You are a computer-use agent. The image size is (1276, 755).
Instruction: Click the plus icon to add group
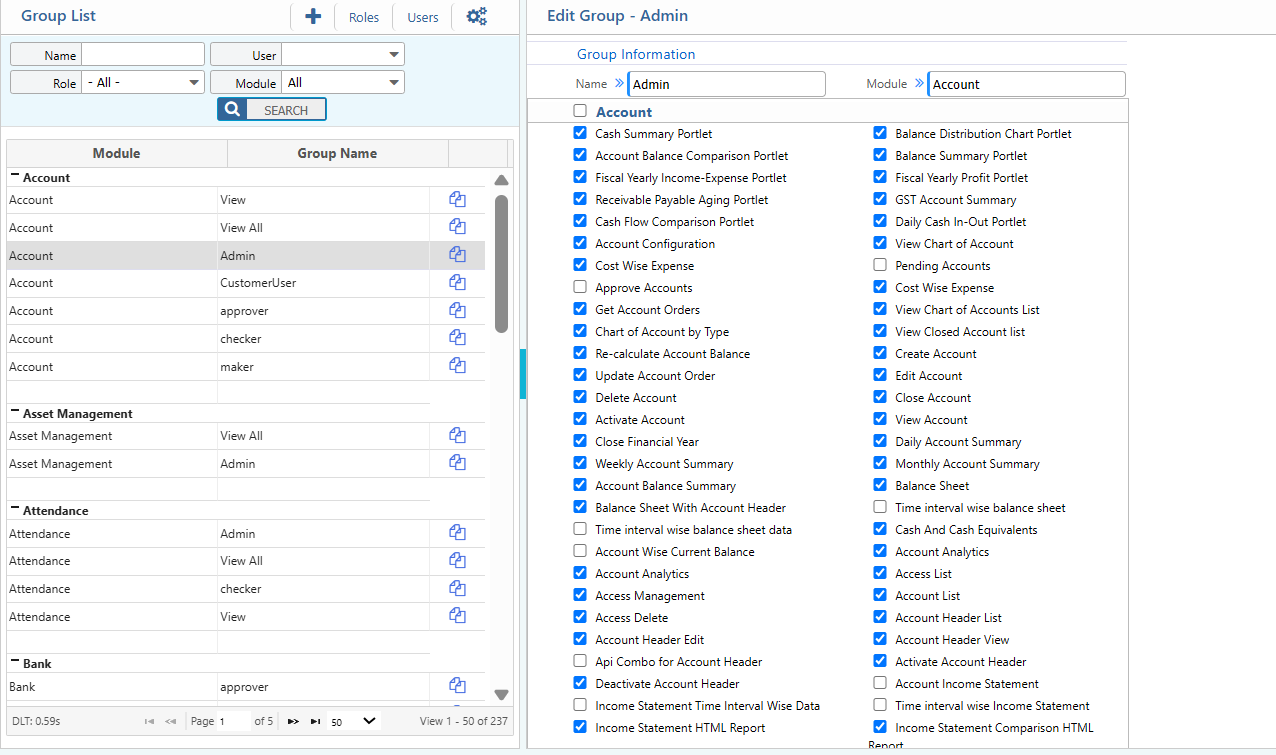click(313, 16)
